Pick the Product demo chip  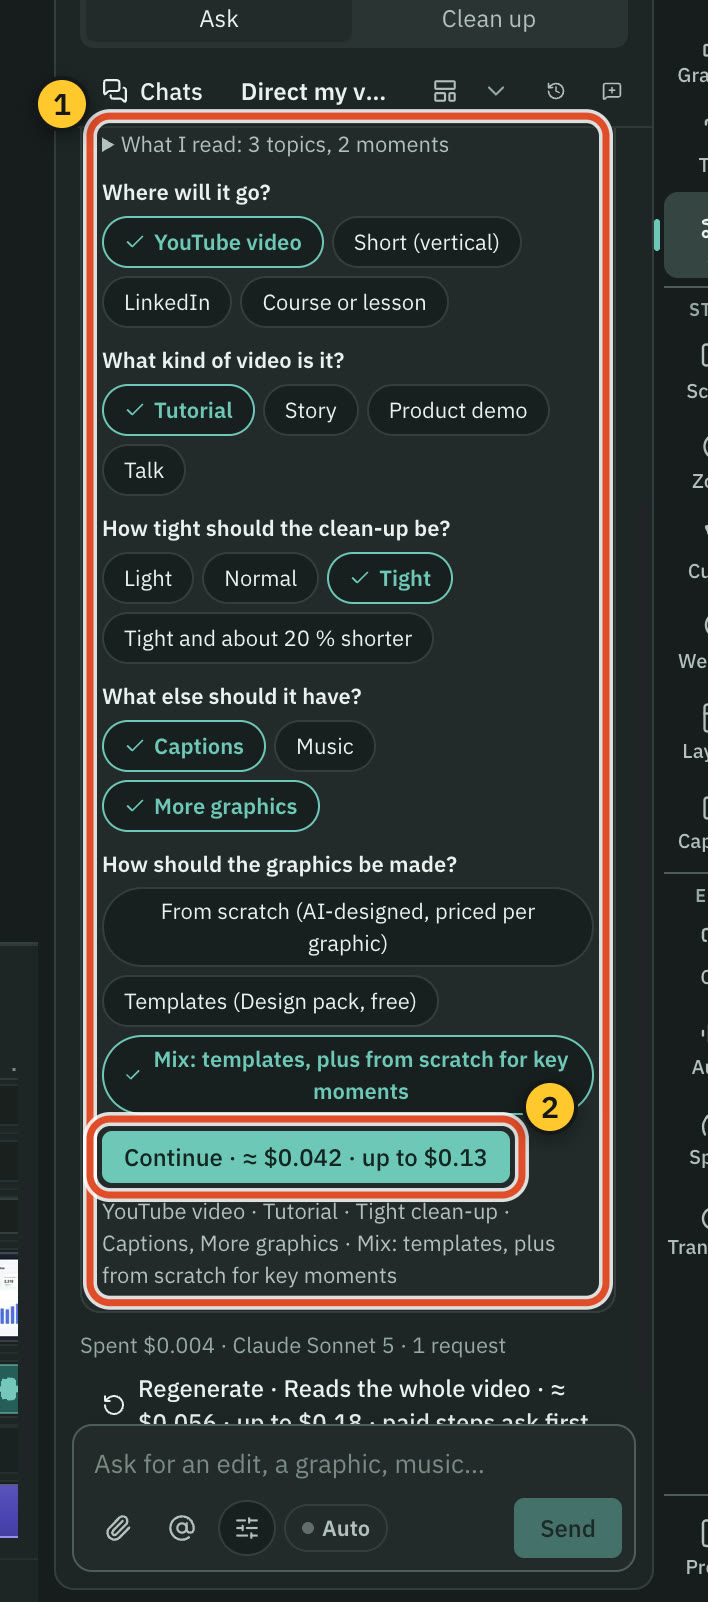(458, 411)
